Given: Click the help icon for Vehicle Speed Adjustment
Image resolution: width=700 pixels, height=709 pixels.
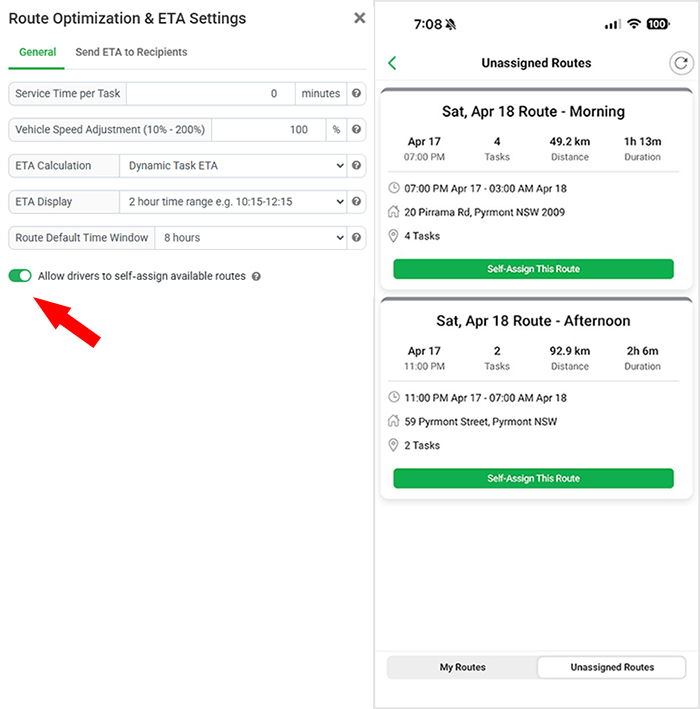Looking at the screenshot, I should pos(356,129).
